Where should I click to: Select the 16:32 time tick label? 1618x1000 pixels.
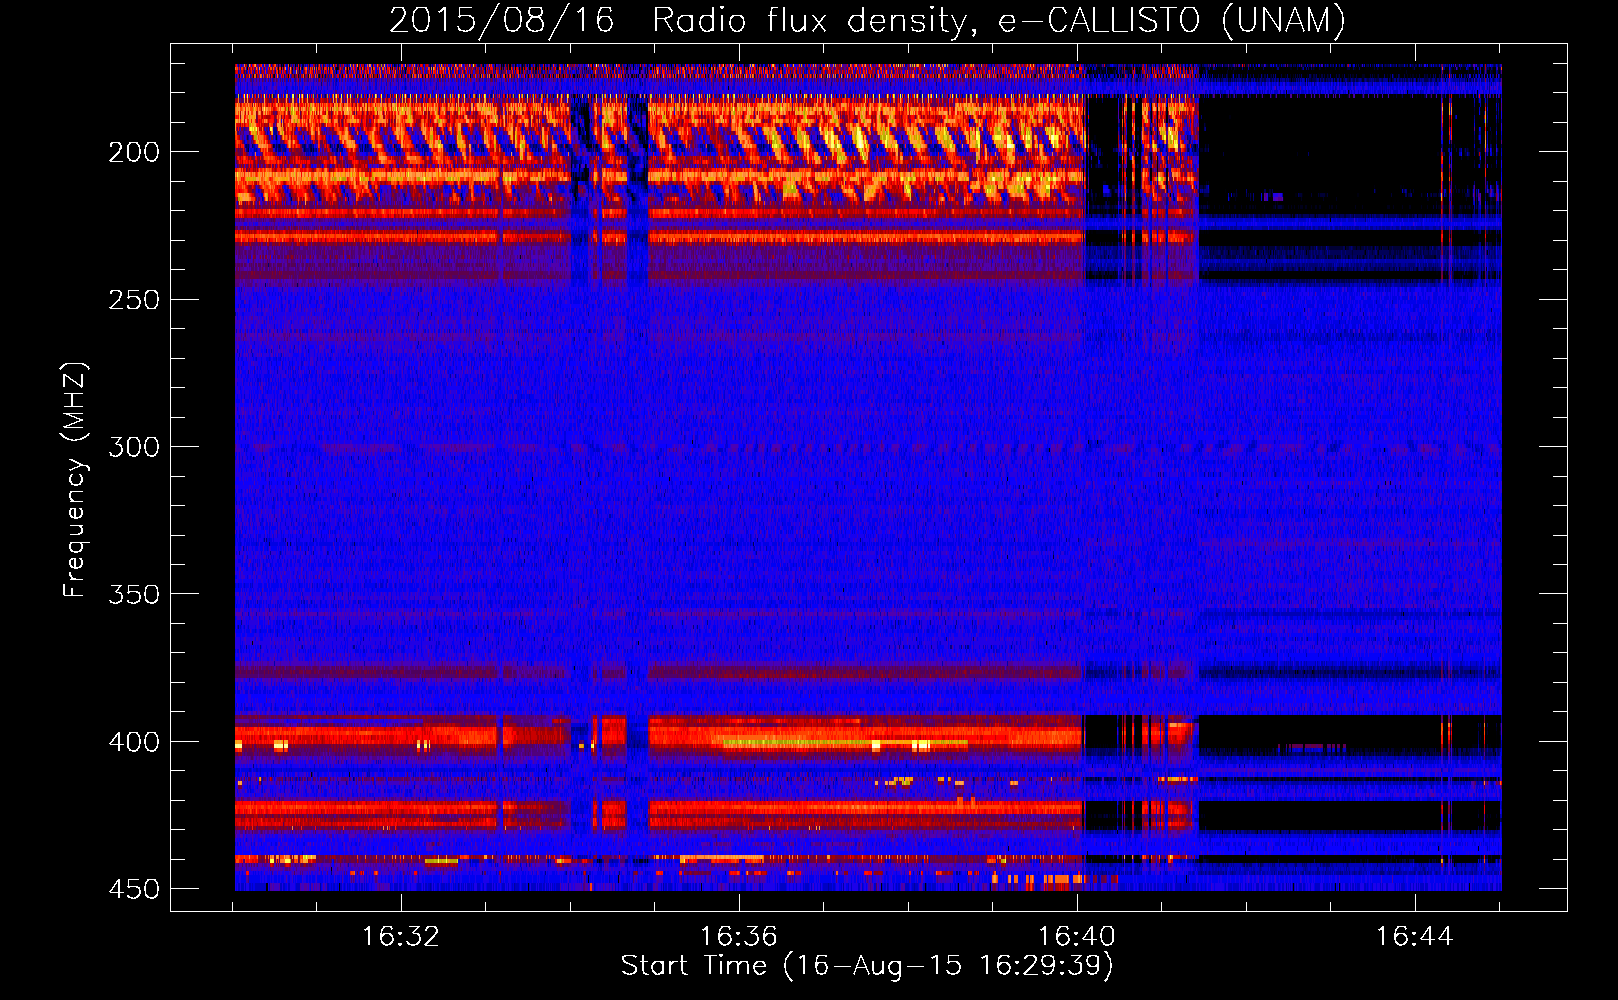[400, 937]
